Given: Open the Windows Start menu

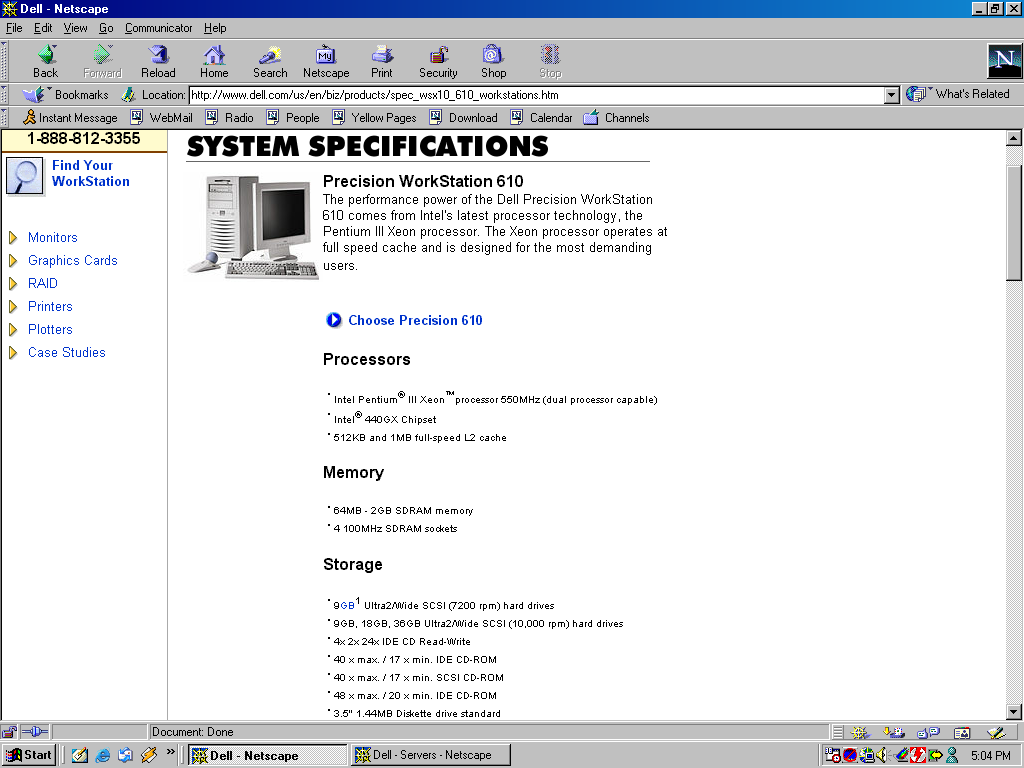Looking at the screenshot, I should pyautogui.click(x=29, y=756).
